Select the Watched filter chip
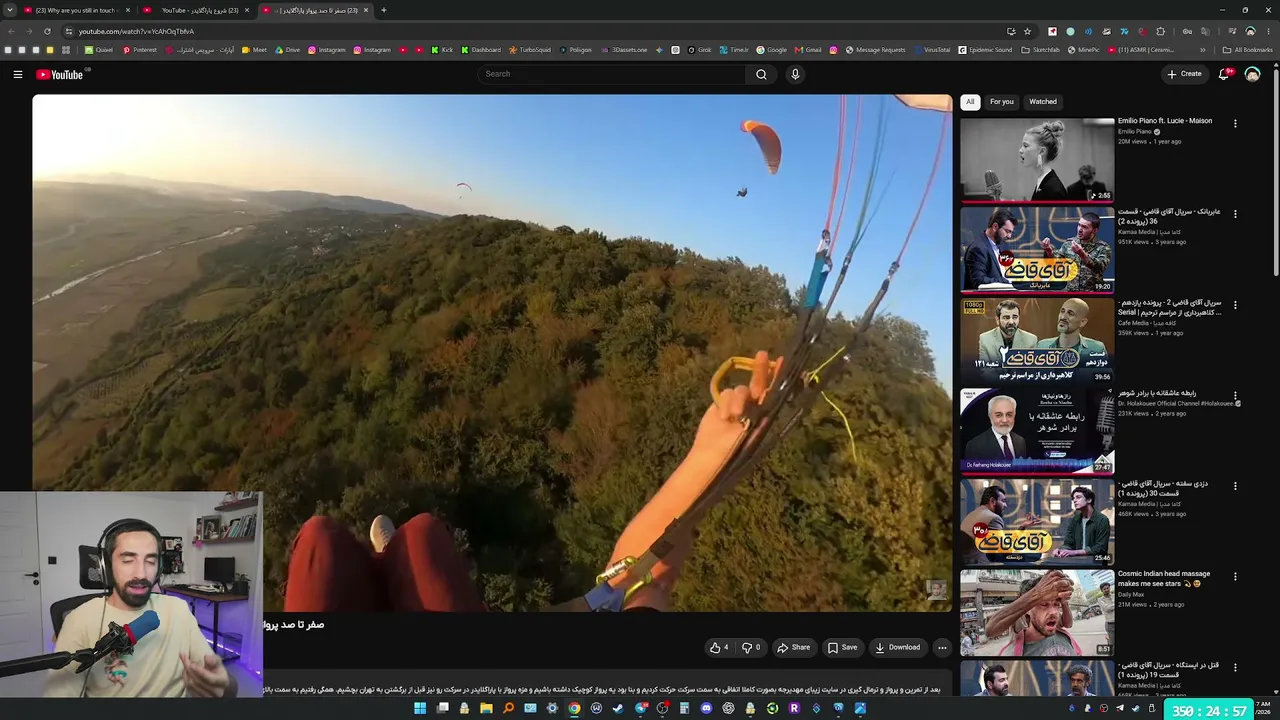 click(x=1043, y=101)
